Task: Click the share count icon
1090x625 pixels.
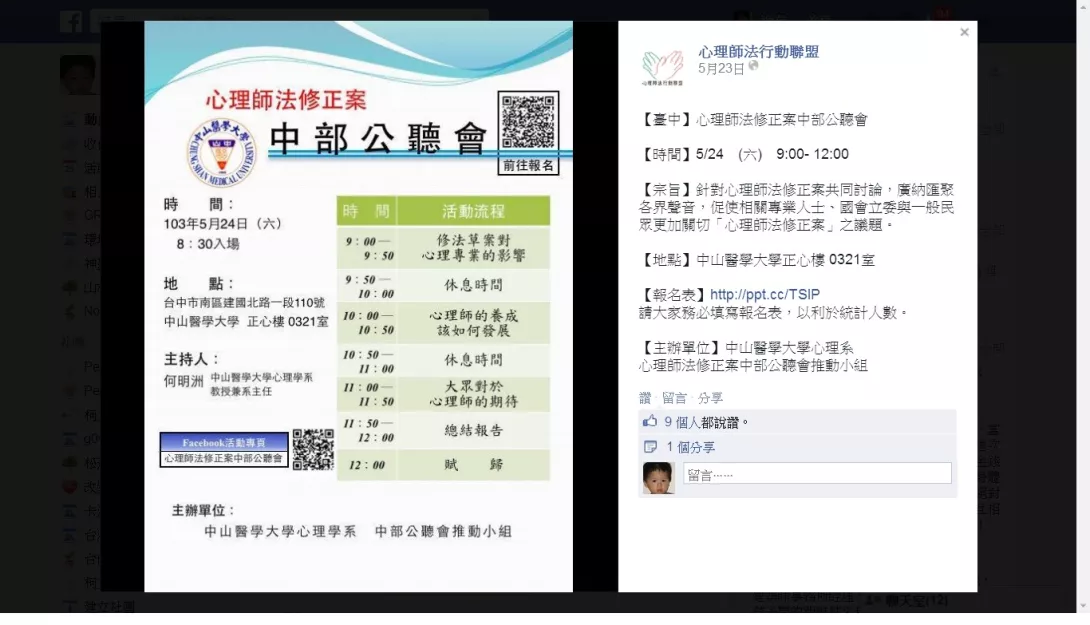Action: click(650, 446)
